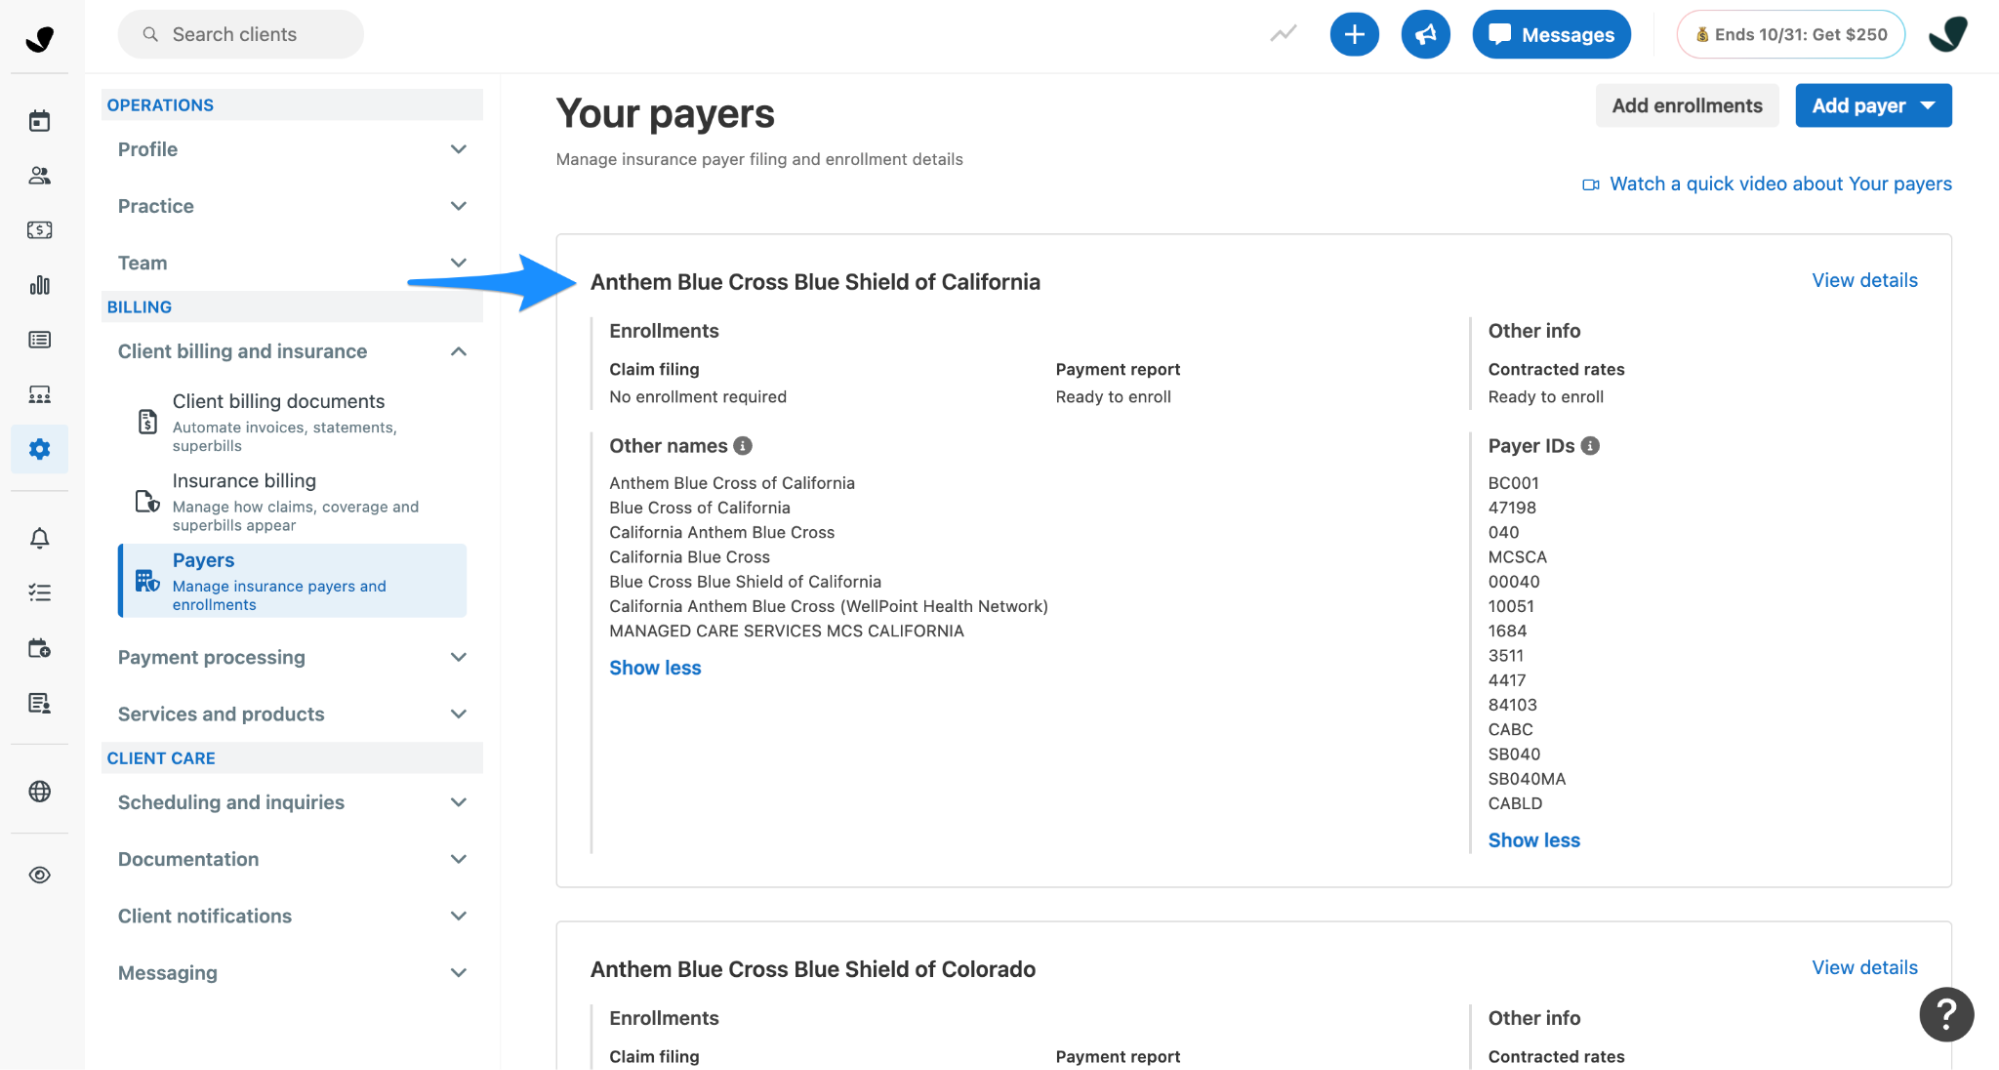
Task: Open the billing dollar icon in sidebar
Action: pyautogui.click(x=39, y=230)
